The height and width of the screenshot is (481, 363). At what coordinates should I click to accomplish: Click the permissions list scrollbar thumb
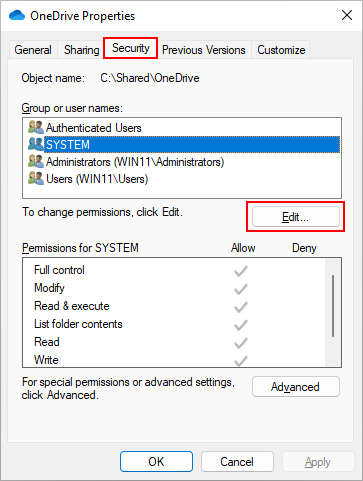333,306
